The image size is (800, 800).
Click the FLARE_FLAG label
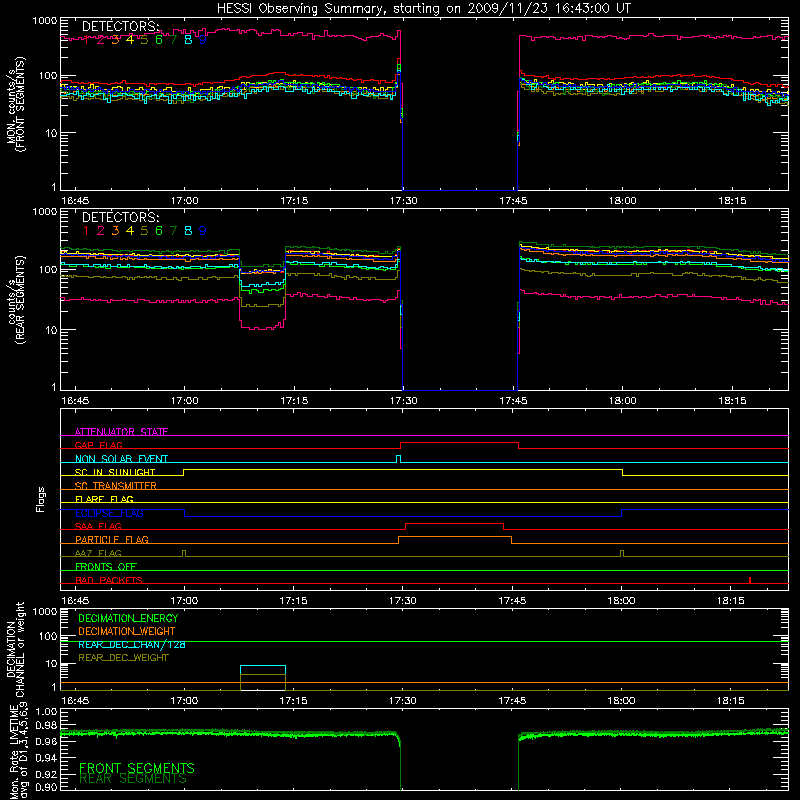[104, 499]
